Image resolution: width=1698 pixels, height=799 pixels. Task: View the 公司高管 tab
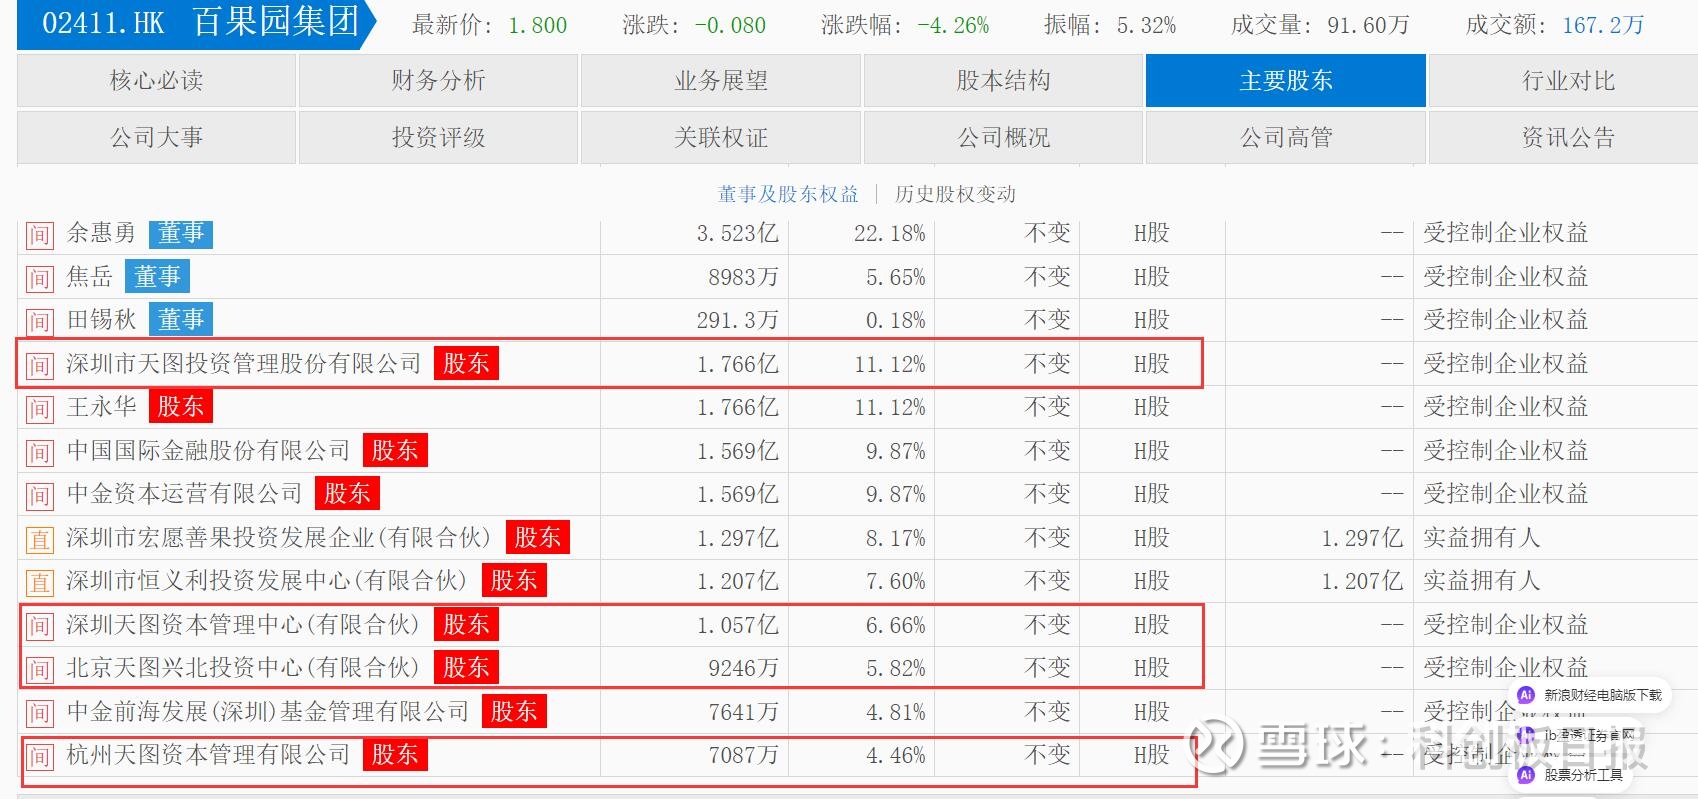point(1286,137)
